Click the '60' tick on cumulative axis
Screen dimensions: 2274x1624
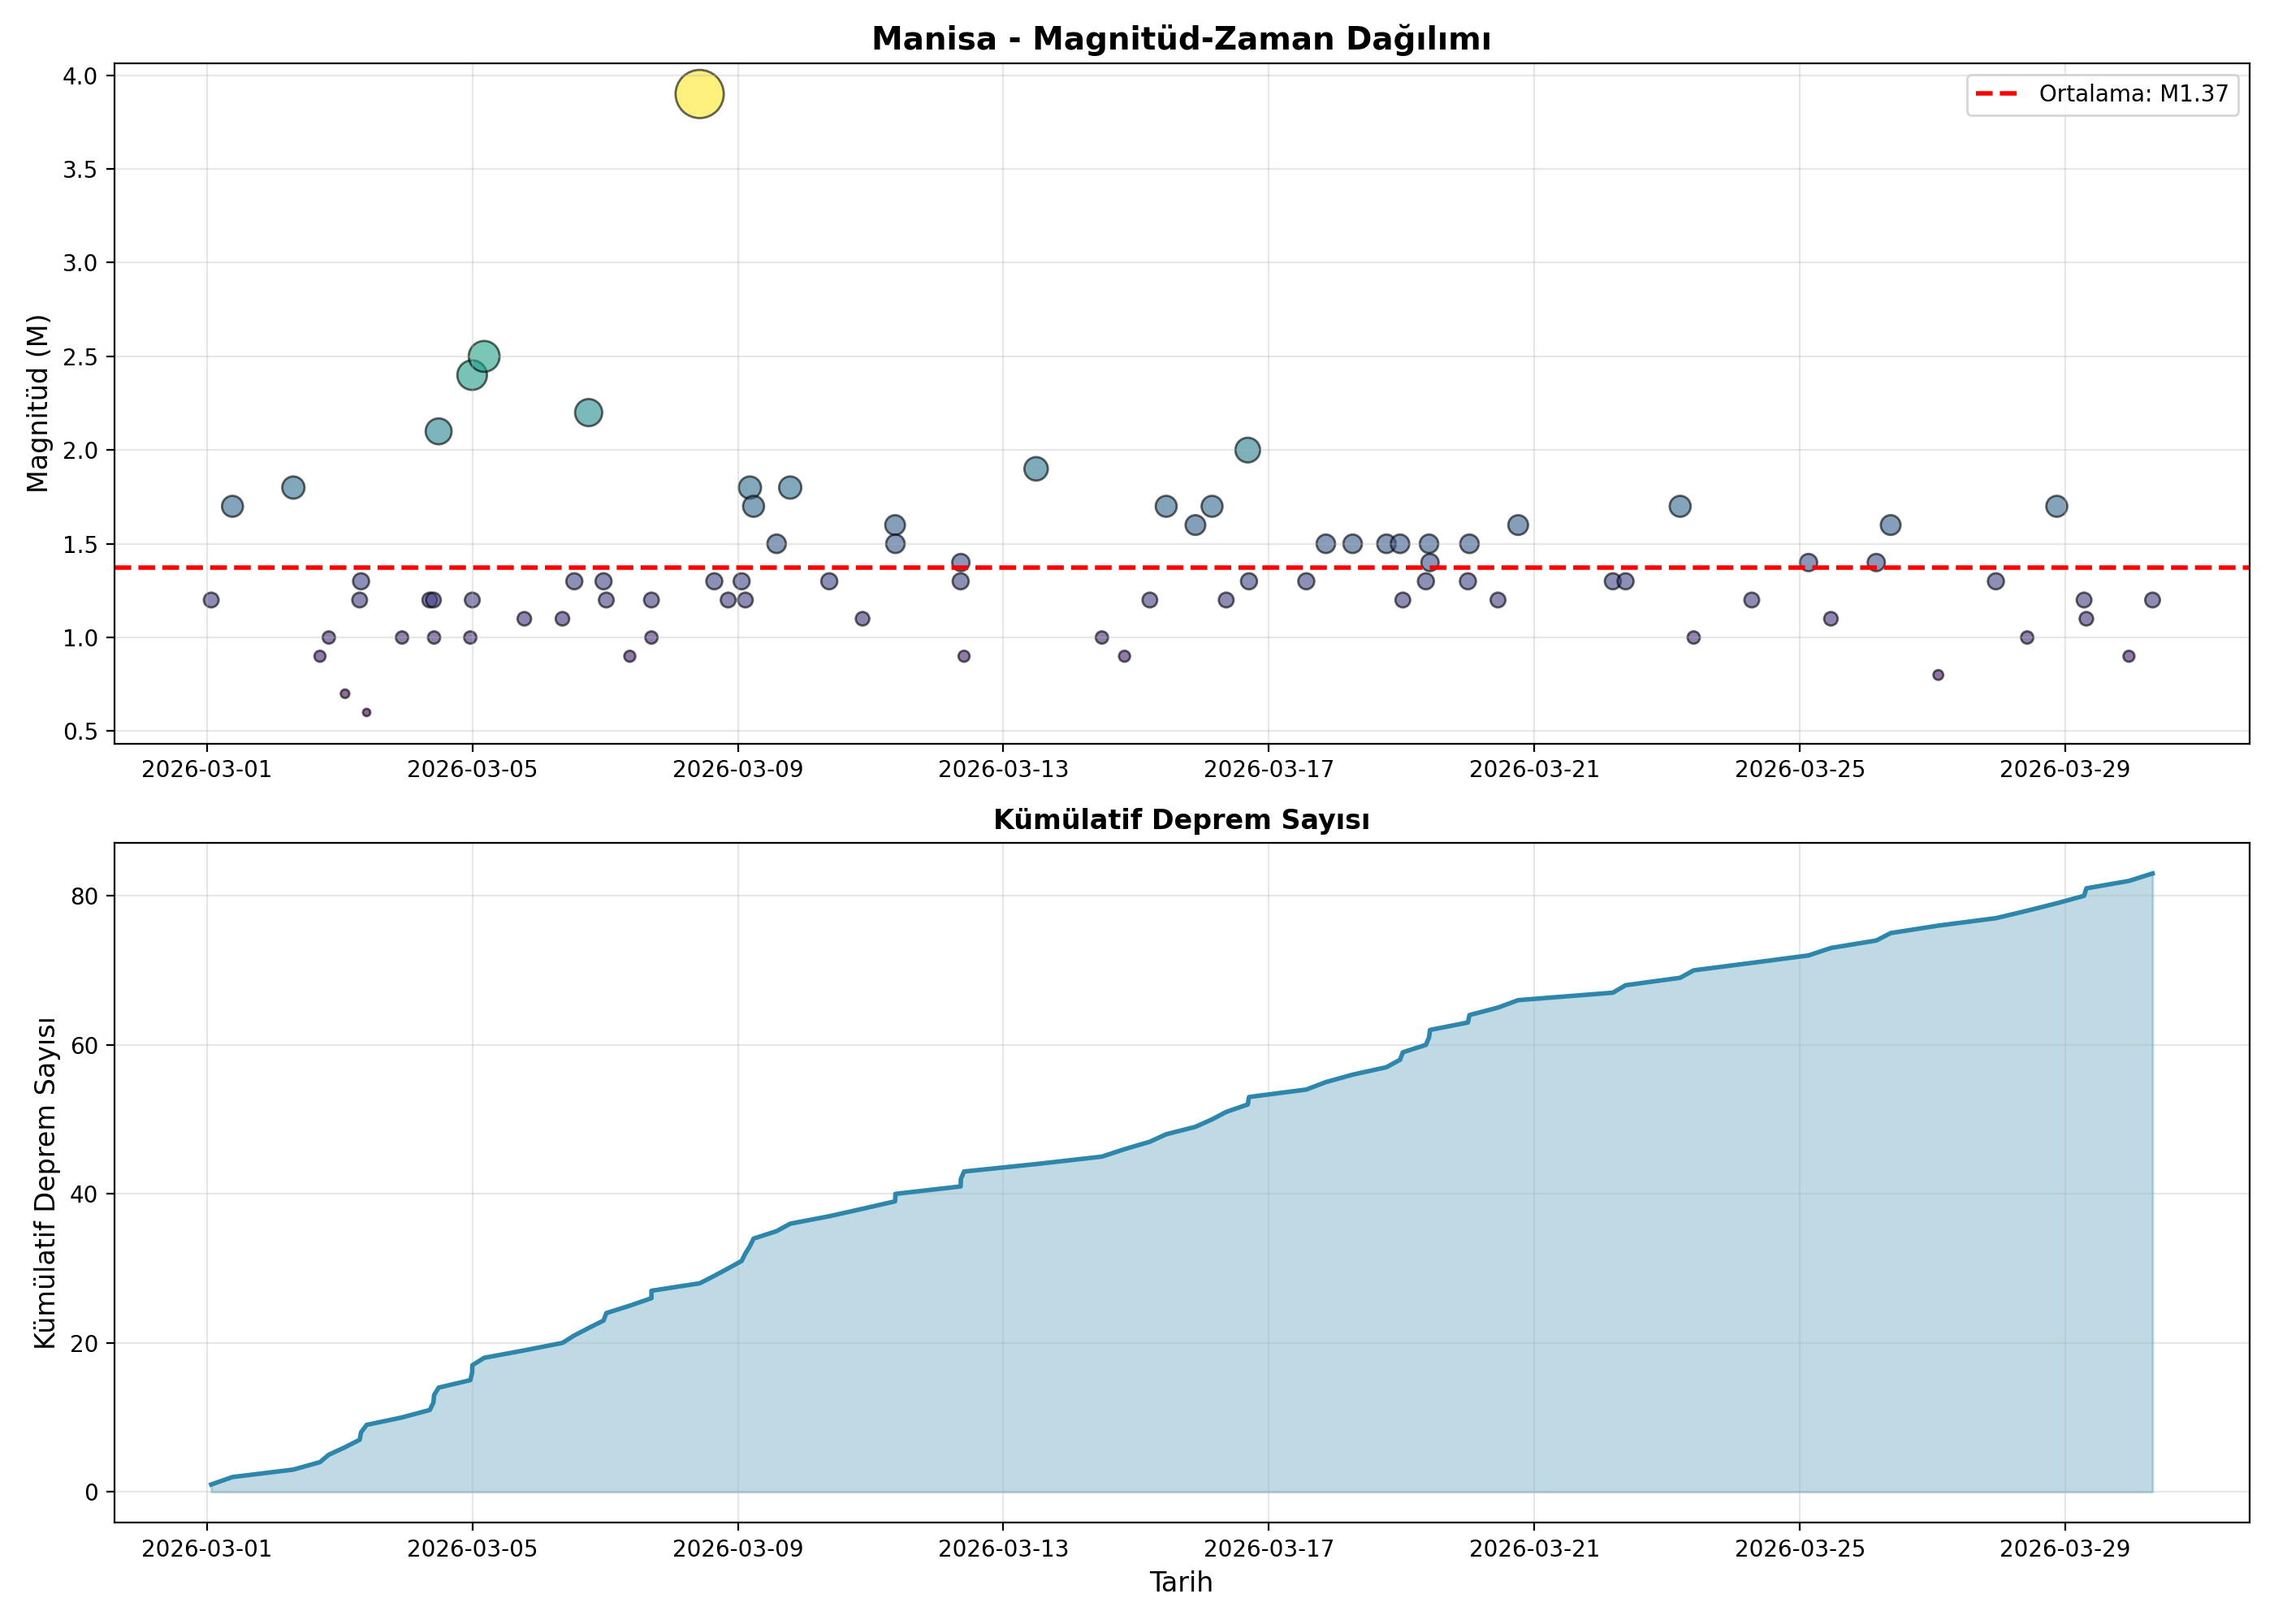(x=85, y=1045)
